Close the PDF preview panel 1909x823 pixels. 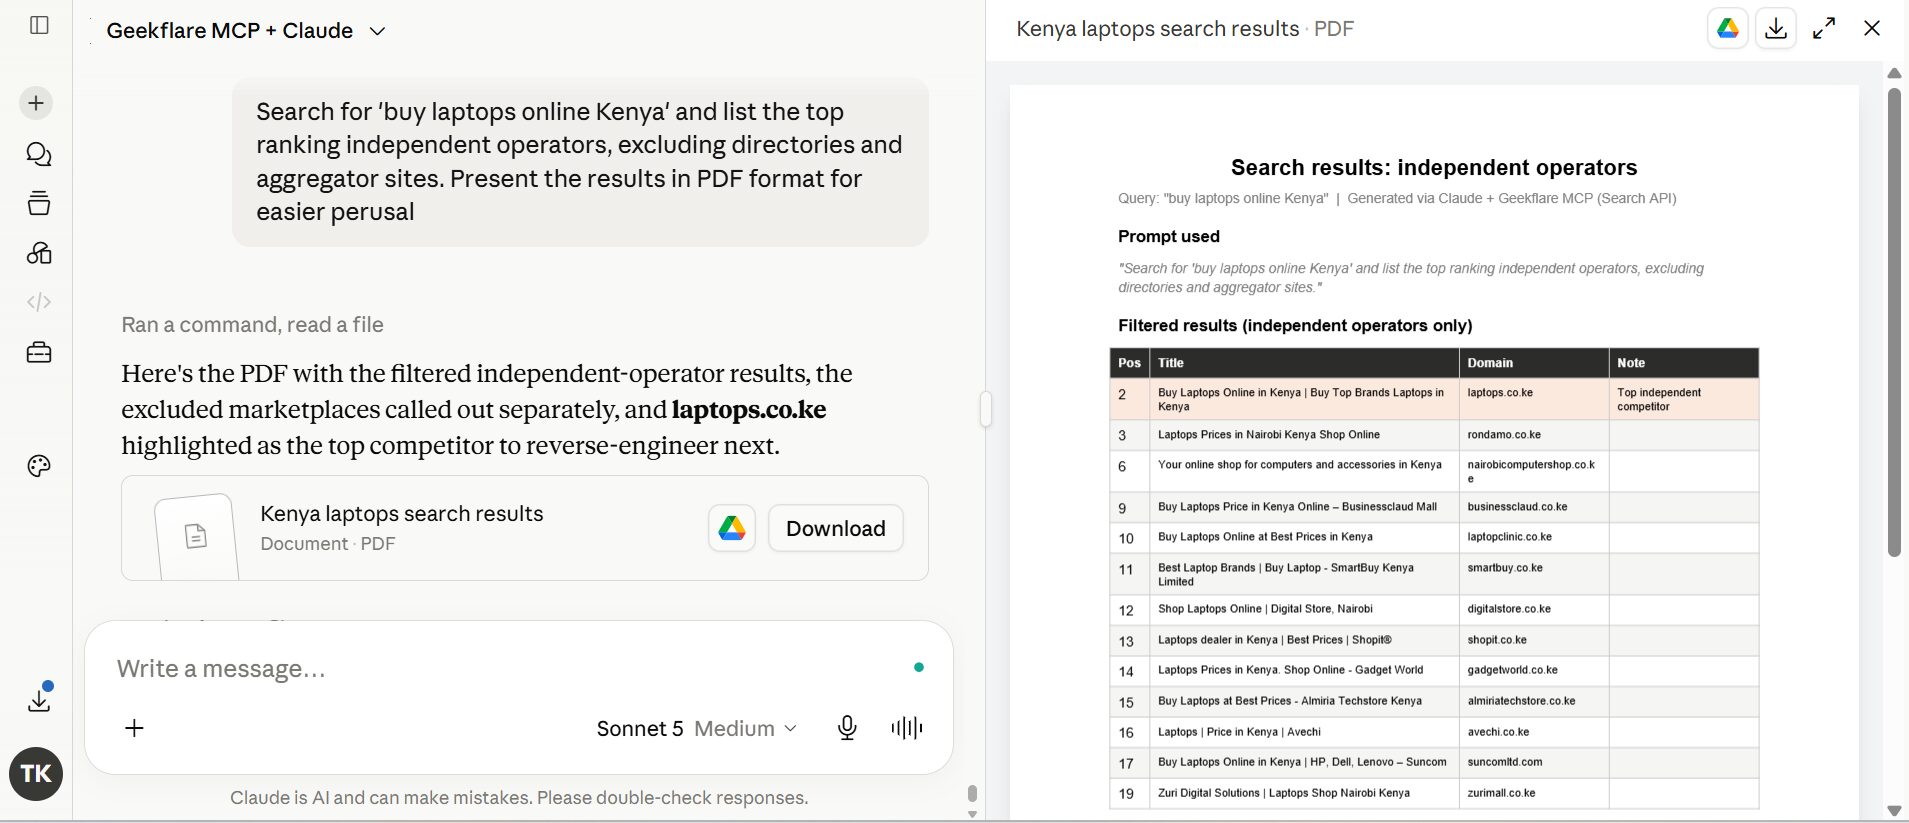[x=1872, y=28]
